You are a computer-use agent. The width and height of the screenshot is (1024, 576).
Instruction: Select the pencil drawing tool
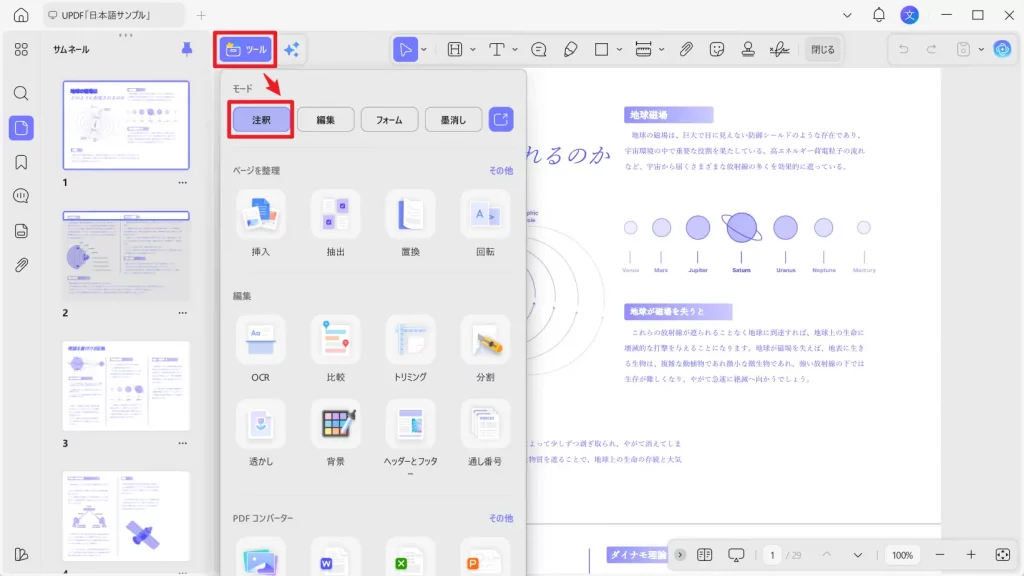point(570,50)
